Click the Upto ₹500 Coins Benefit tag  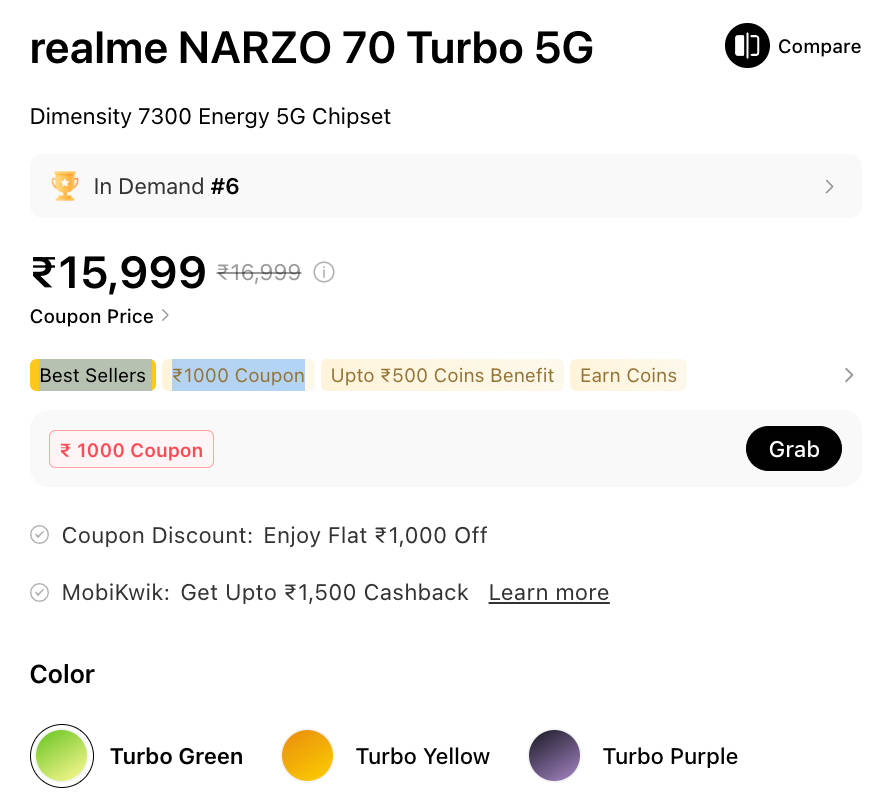(442, 376)
